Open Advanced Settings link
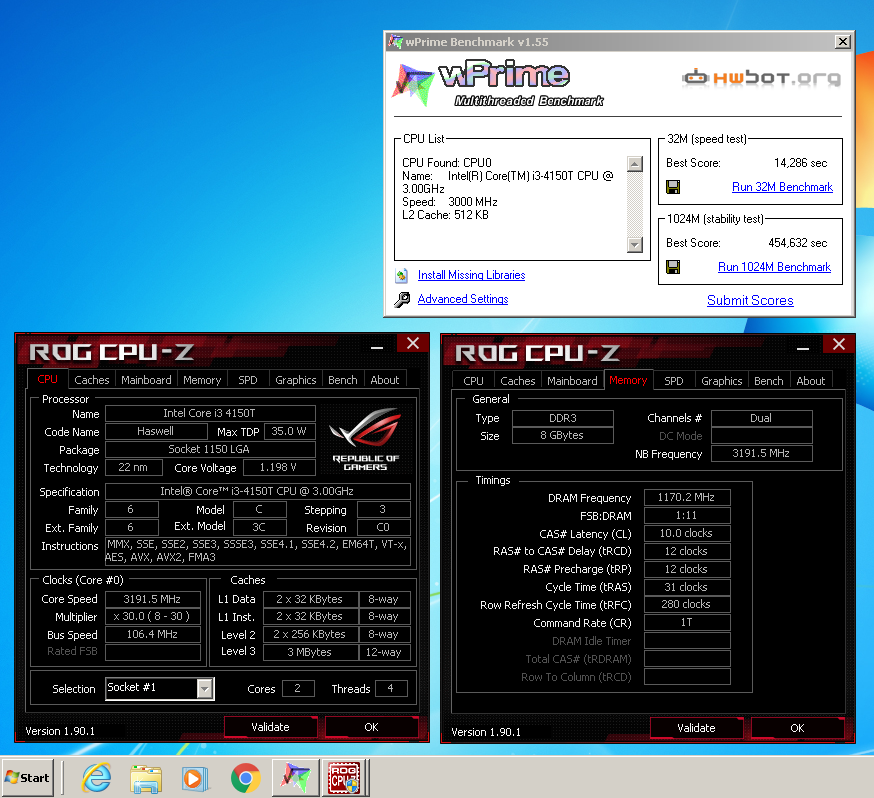Screen dimensions: 874x798 coord(463,299)
